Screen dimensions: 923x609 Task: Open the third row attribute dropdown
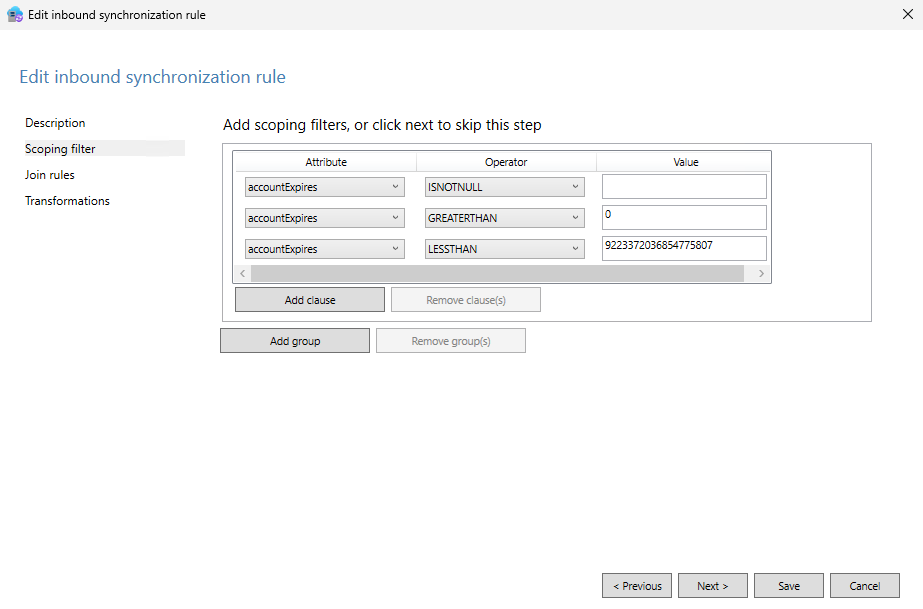(394, 248)
